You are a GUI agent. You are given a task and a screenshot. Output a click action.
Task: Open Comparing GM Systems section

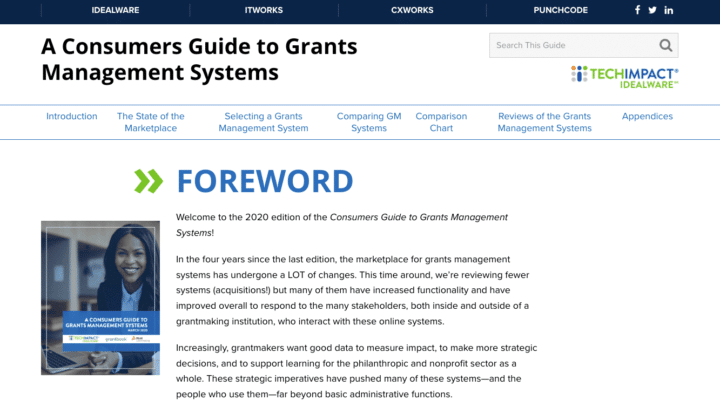click(369, 122)
